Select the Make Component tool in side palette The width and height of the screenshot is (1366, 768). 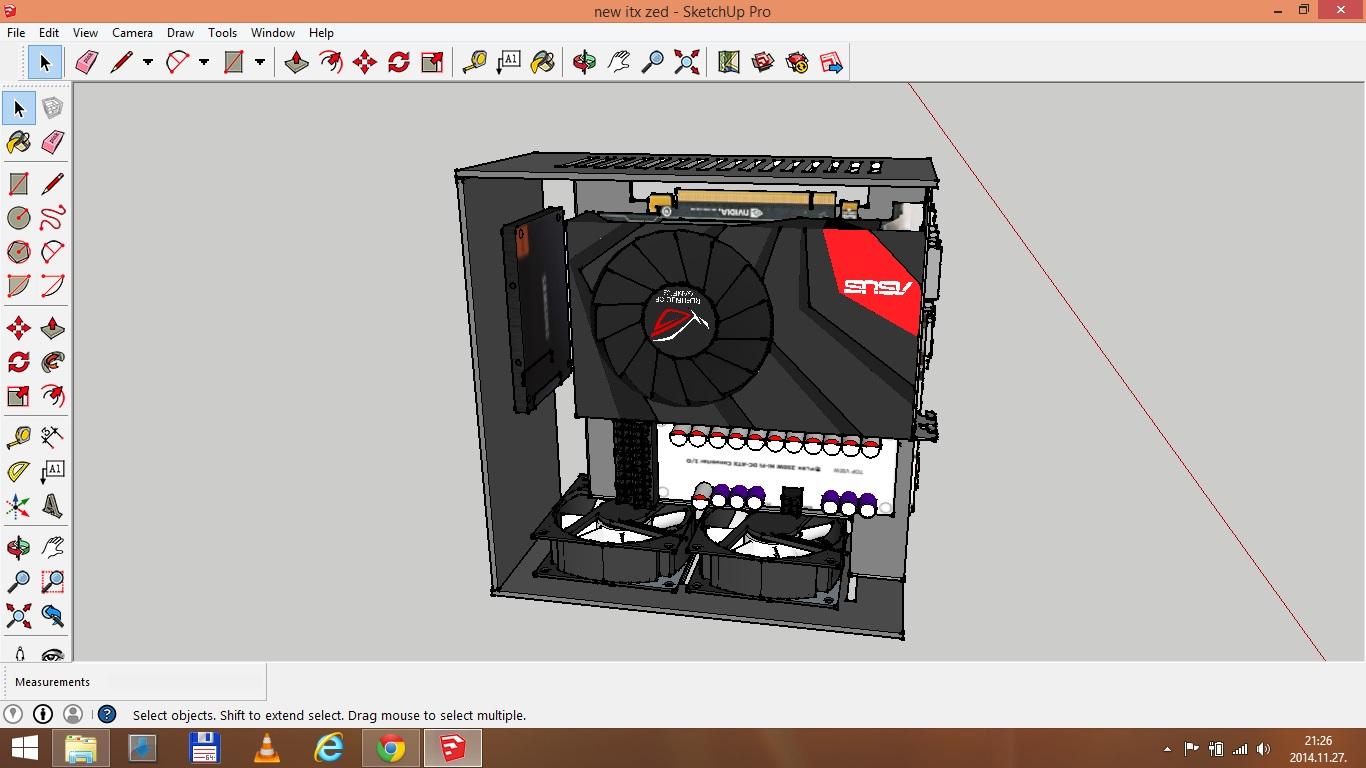pyautogui.click(x=53, y=108)
